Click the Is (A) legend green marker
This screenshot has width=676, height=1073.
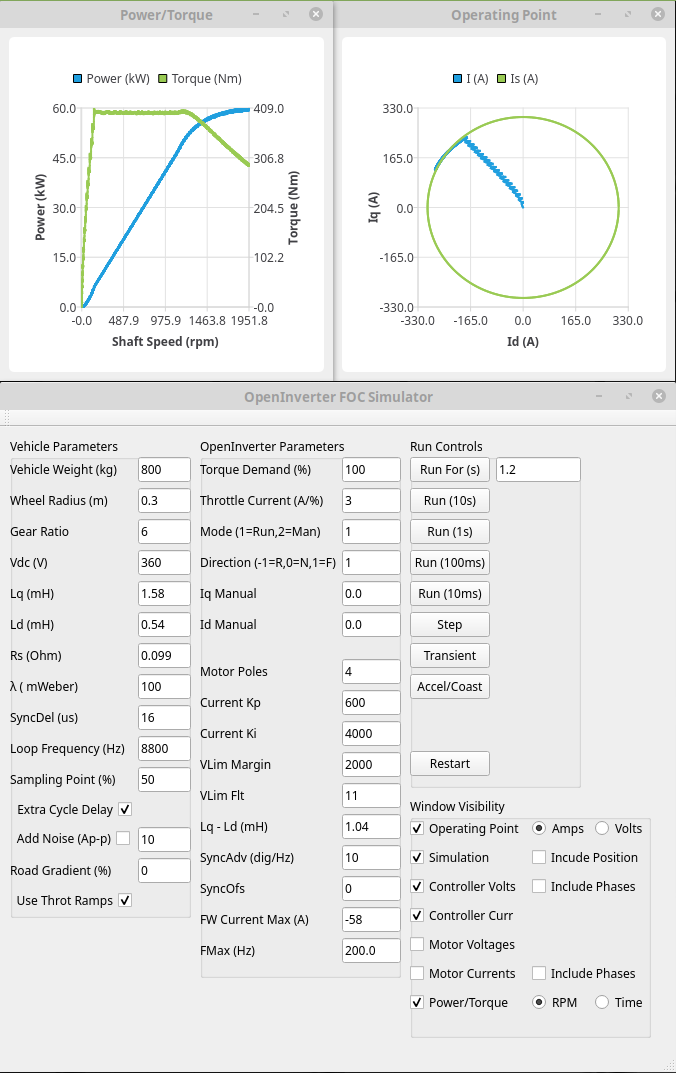(502, 79)
